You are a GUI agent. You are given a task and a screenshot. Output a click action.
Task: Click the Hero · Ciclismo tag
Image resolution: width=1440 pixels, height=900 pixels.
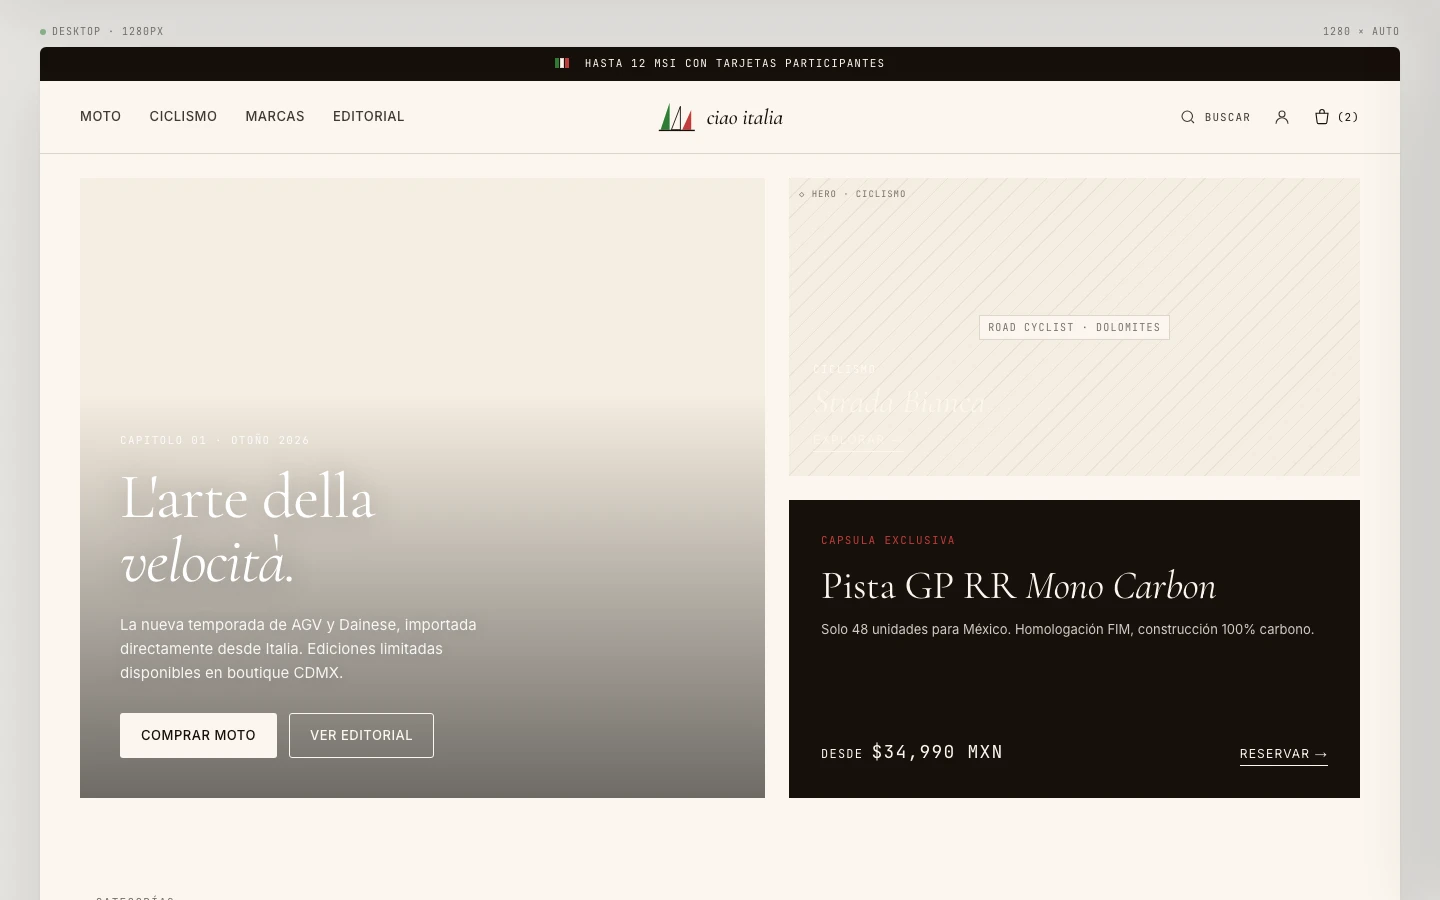[853, 194]
